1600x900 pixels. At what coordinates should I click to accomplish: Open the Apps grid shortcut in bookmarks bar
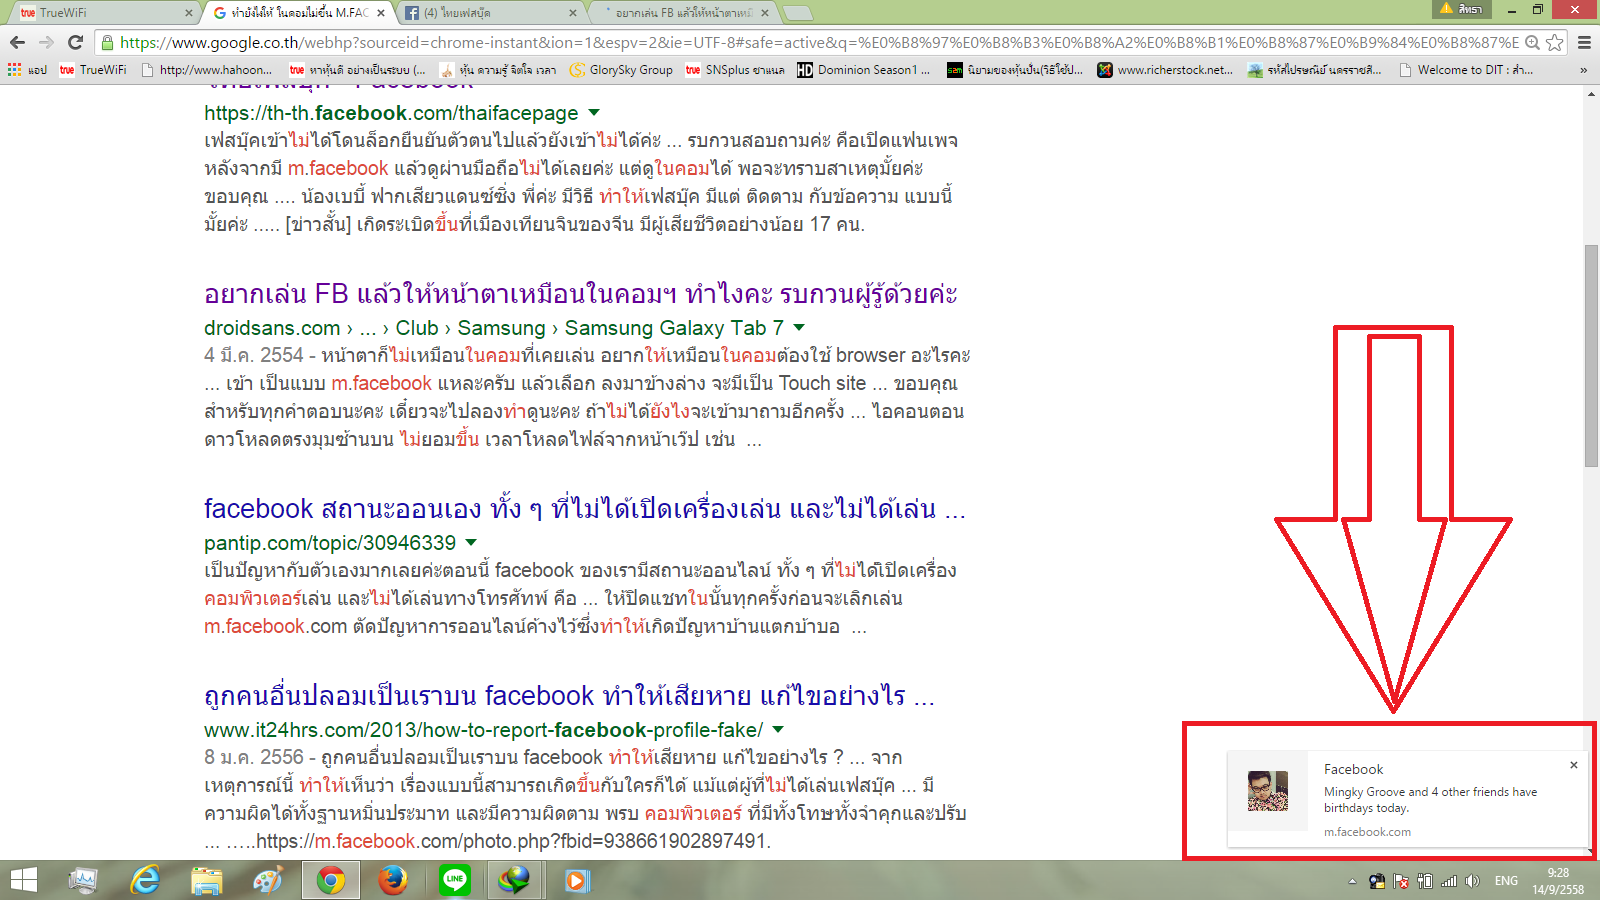[x=27, y=70]
